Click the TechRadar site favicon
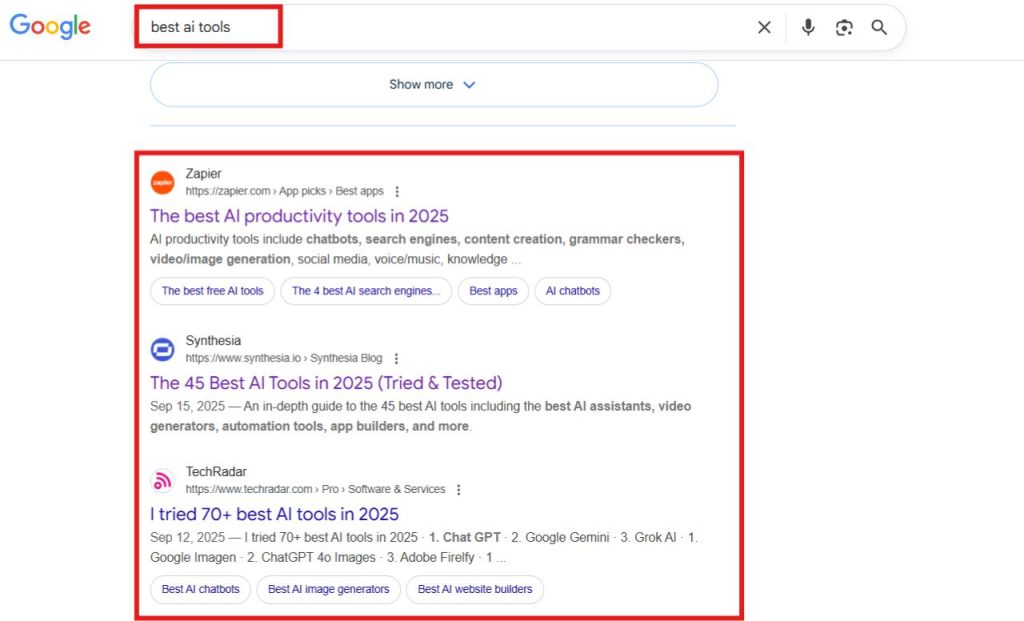Viewport: 1024px width, 621px height. tap(162, 481)
